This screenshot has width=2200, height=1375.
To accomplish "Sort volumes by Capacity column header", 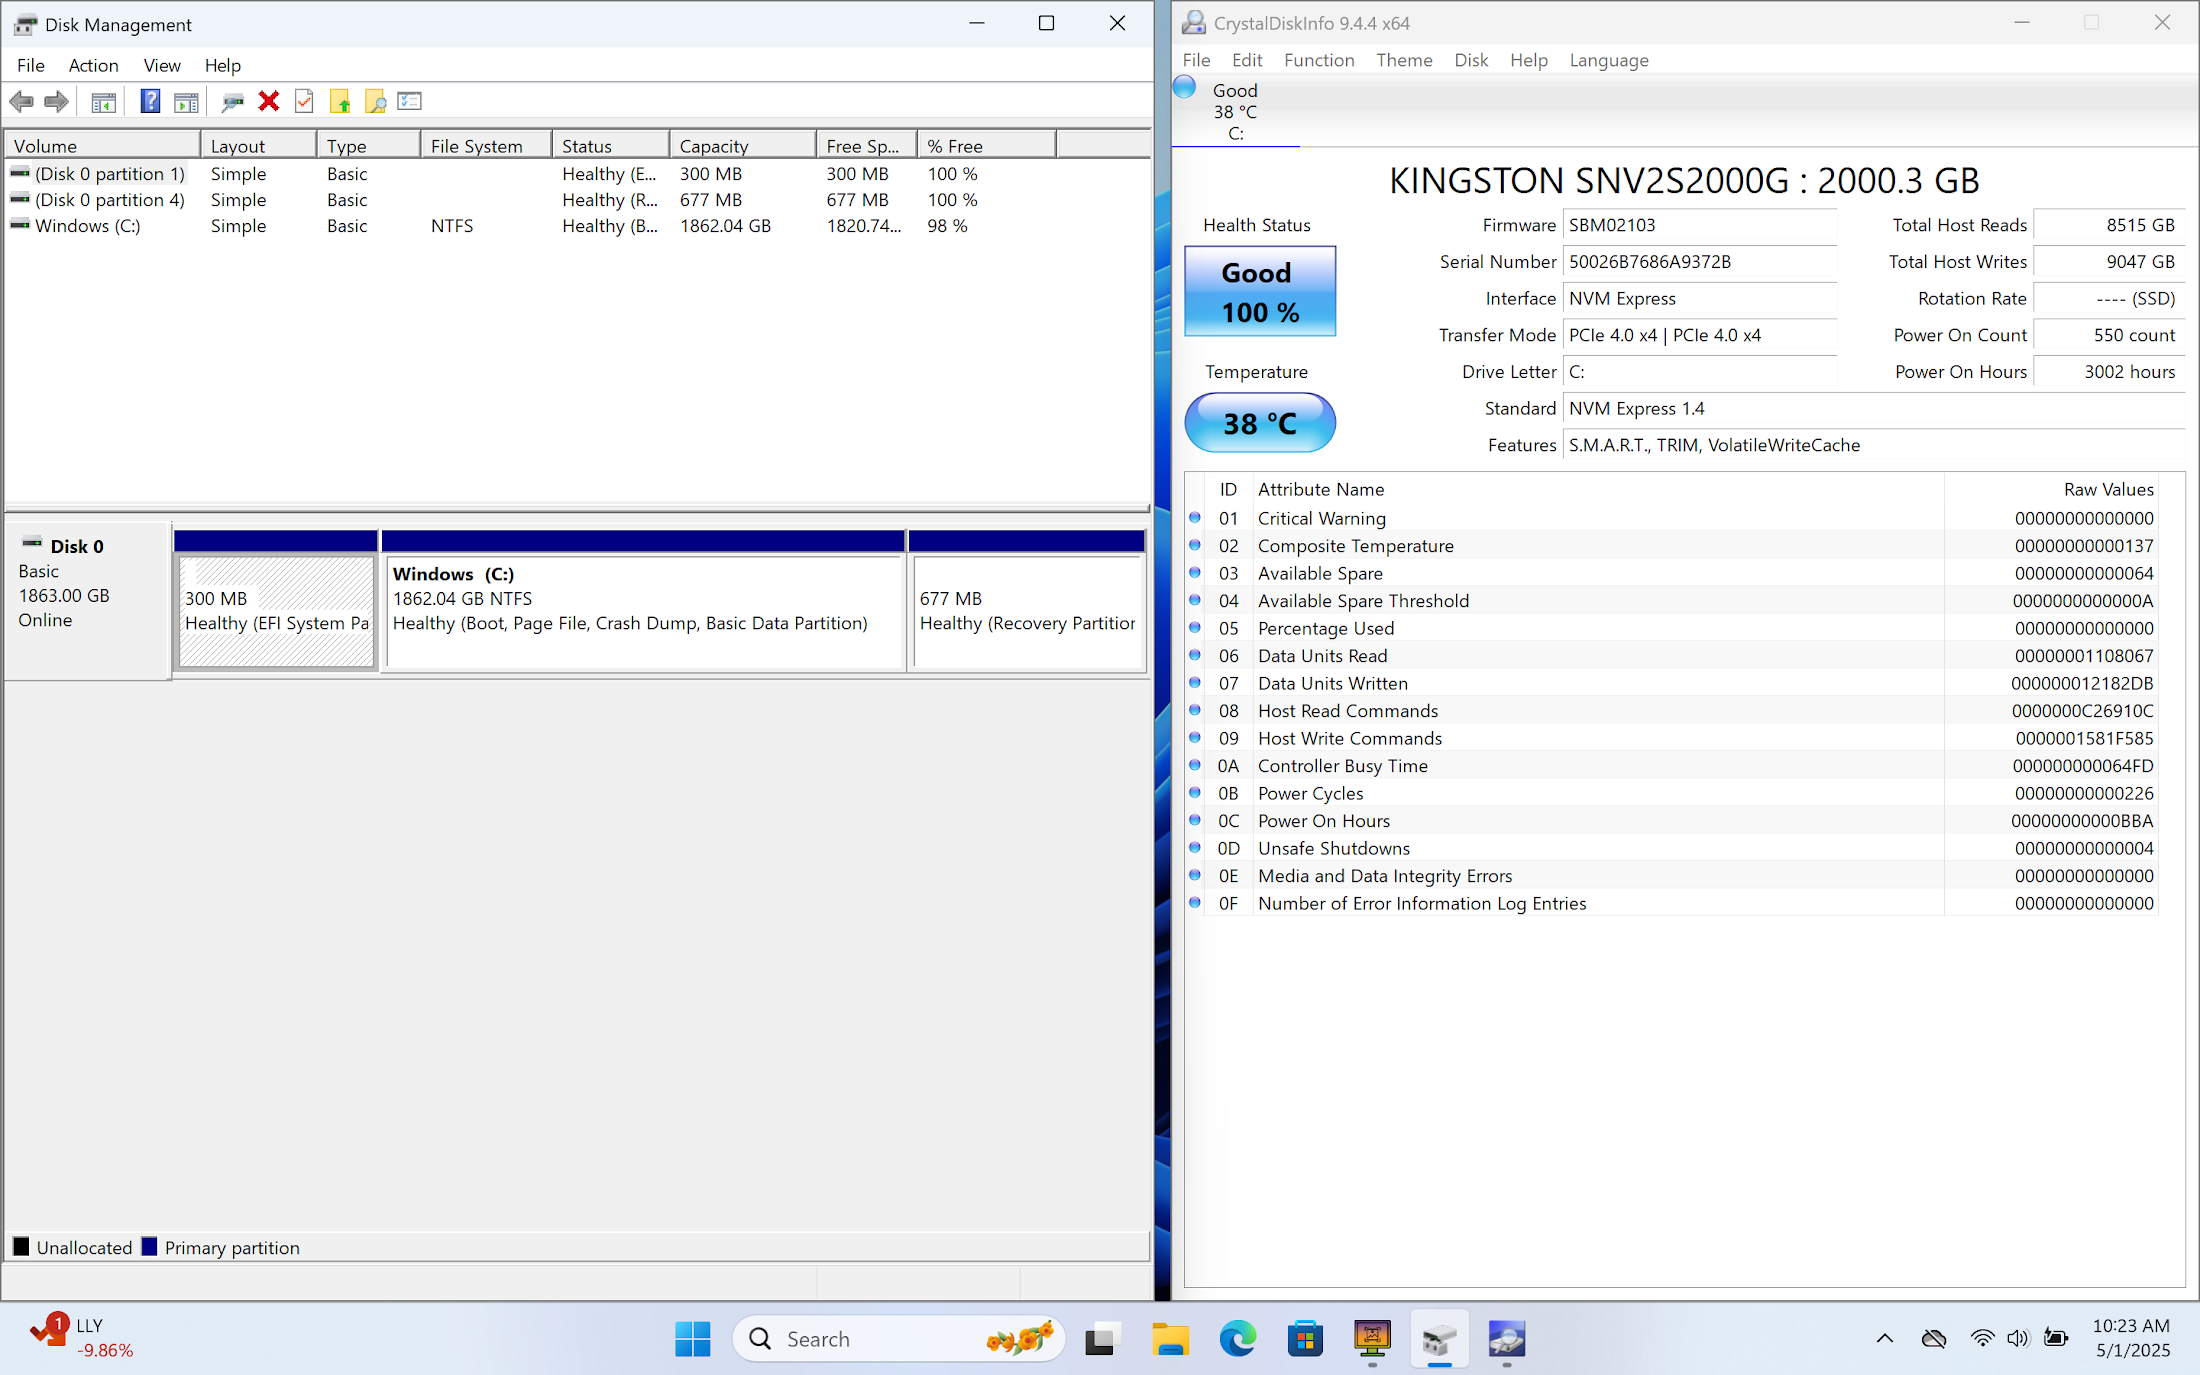I will (x=743, y=146).
